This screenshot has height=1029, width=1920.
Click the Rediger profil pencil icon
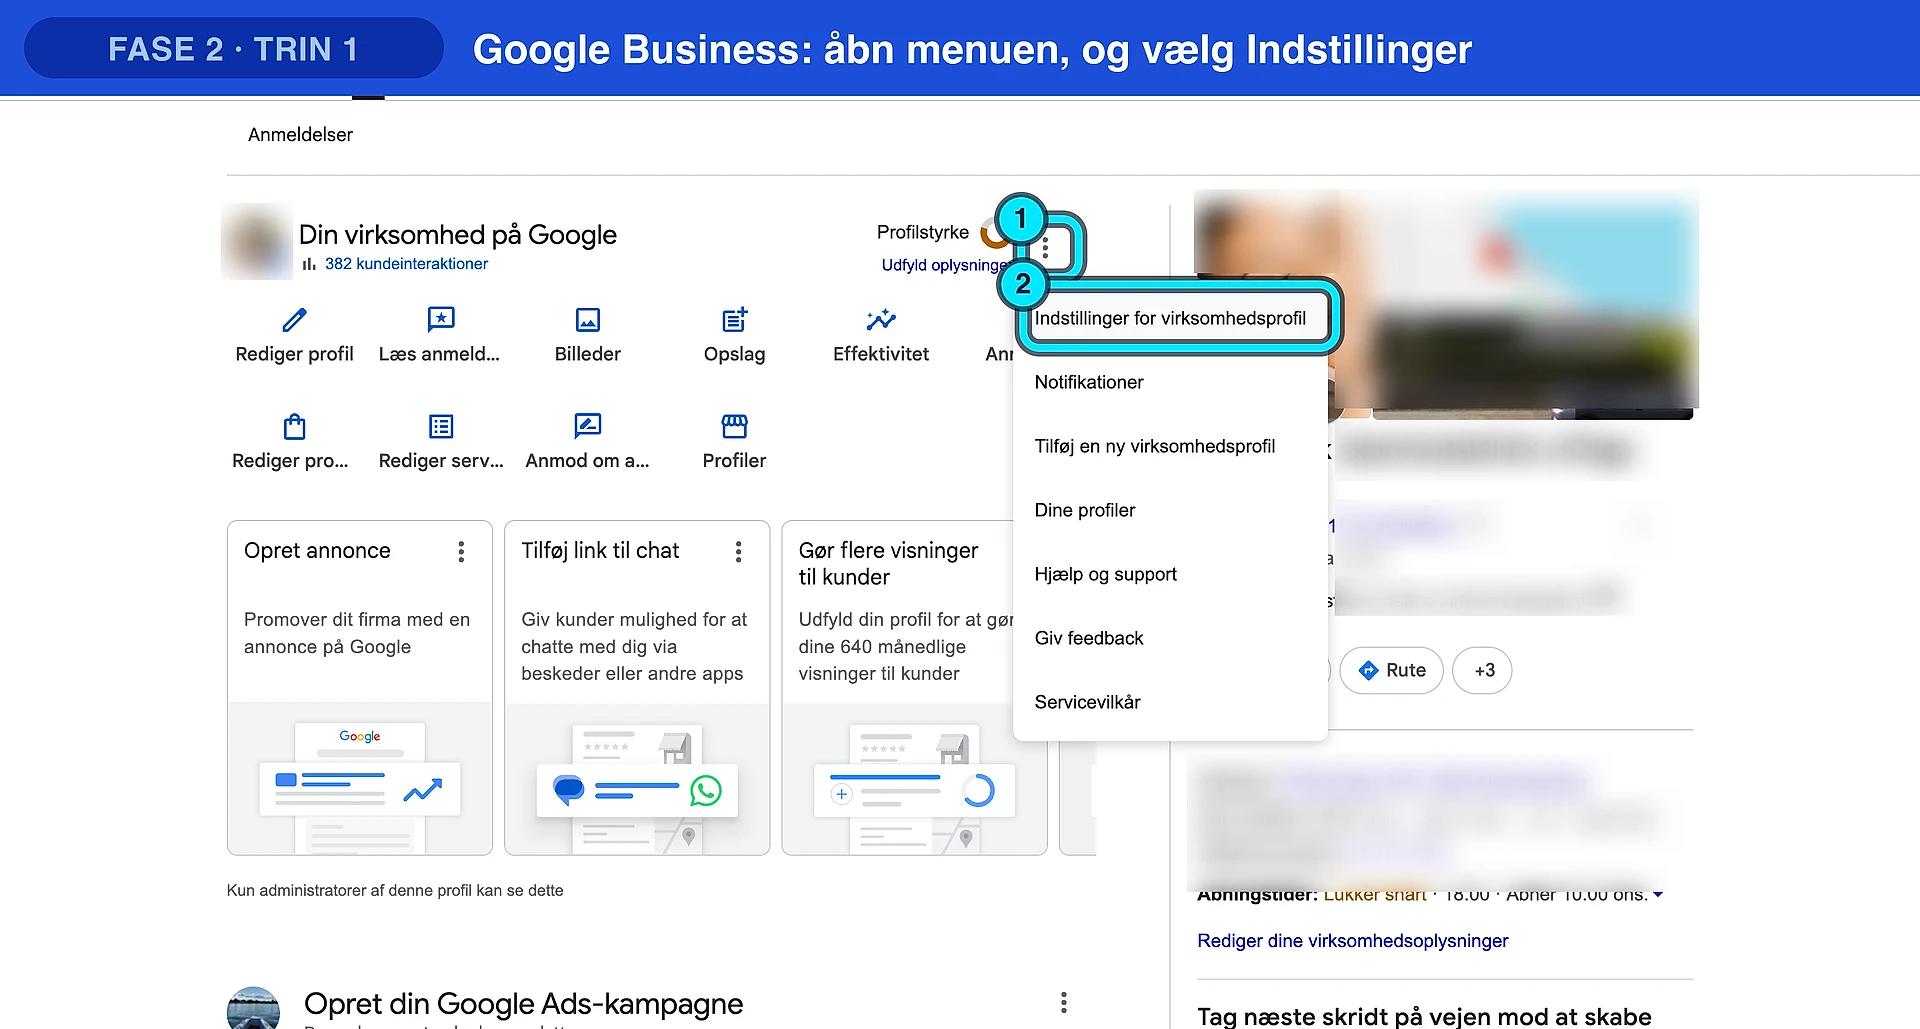(294, 320)
